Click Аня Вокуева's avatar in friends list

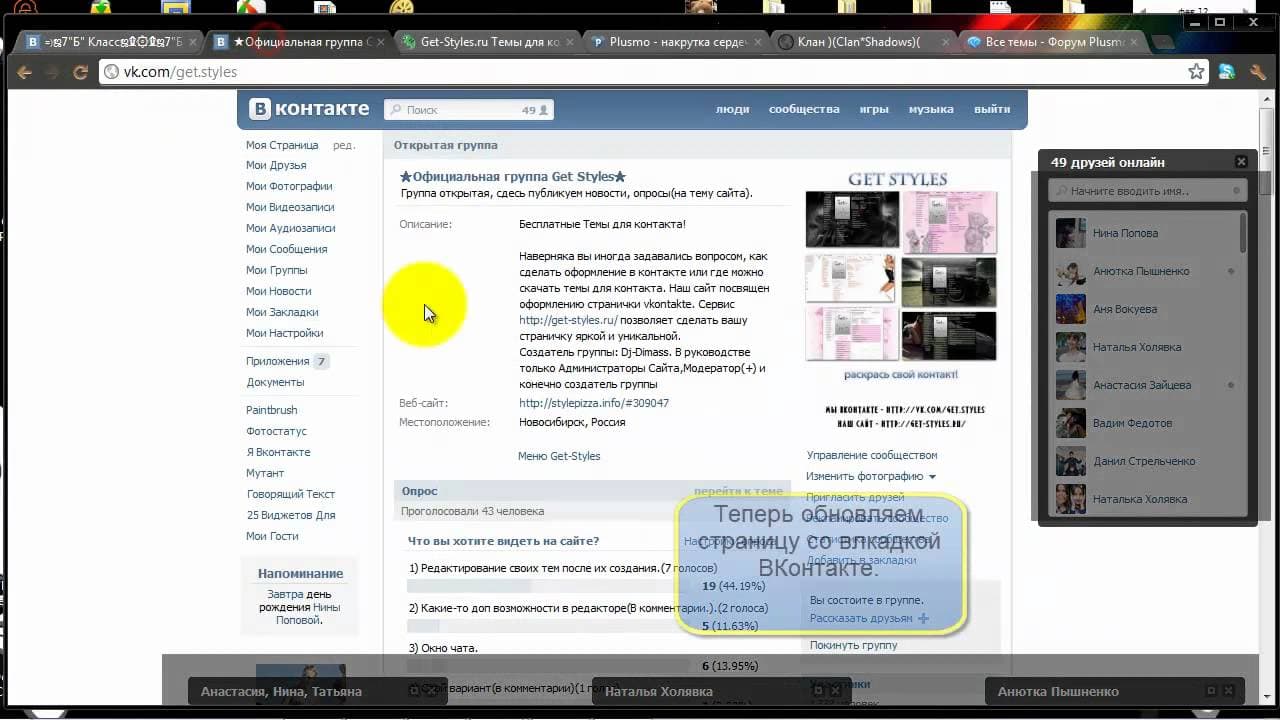[x=1071, y=309]
